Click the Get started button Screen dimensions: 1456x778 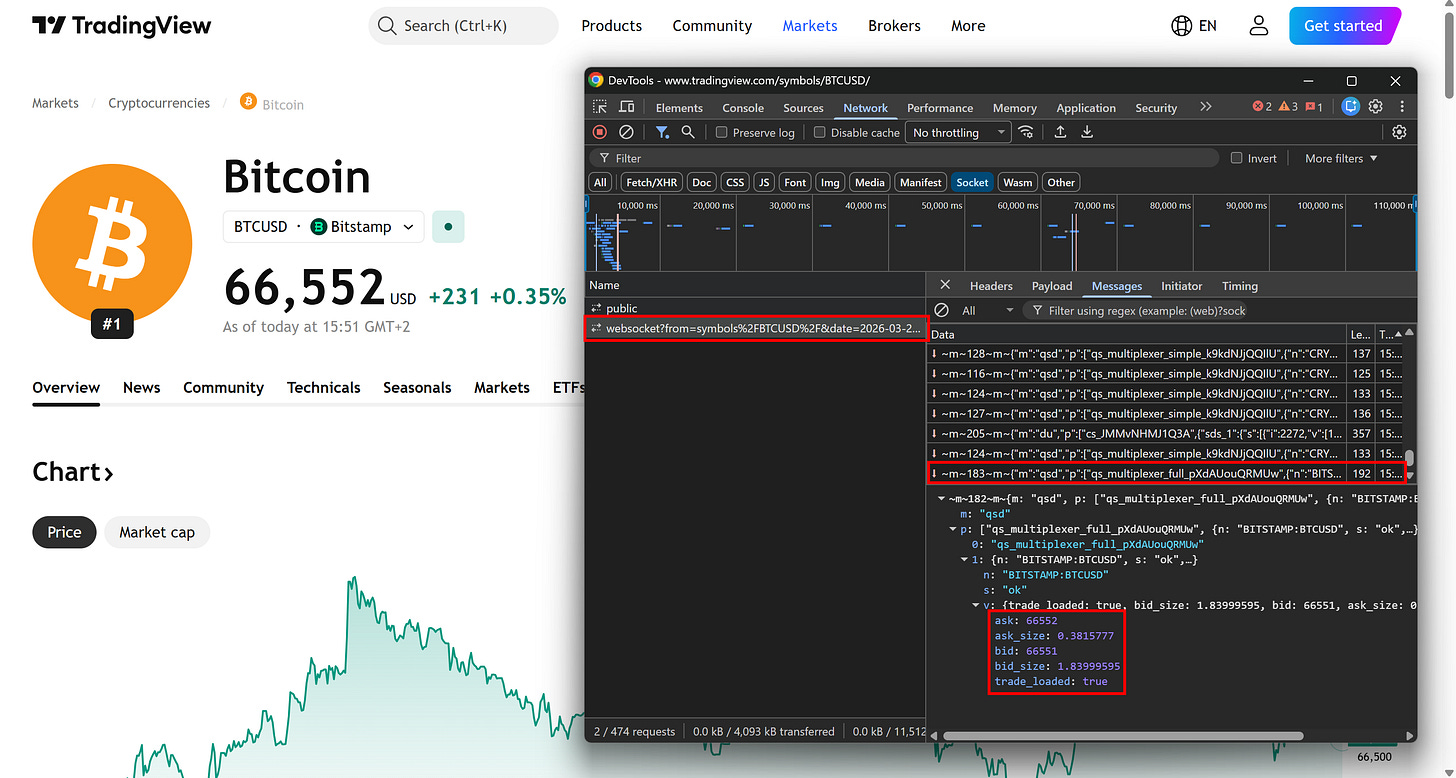pyautogui.click(x=1343, y=26)
